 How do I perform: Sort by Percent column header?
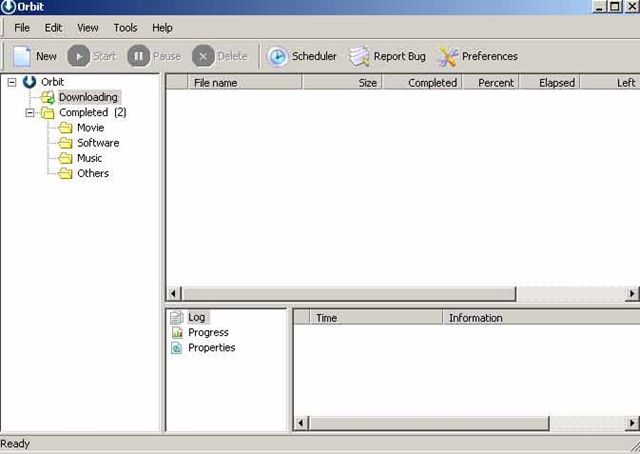pyautogui.click(x=491, y=83)
